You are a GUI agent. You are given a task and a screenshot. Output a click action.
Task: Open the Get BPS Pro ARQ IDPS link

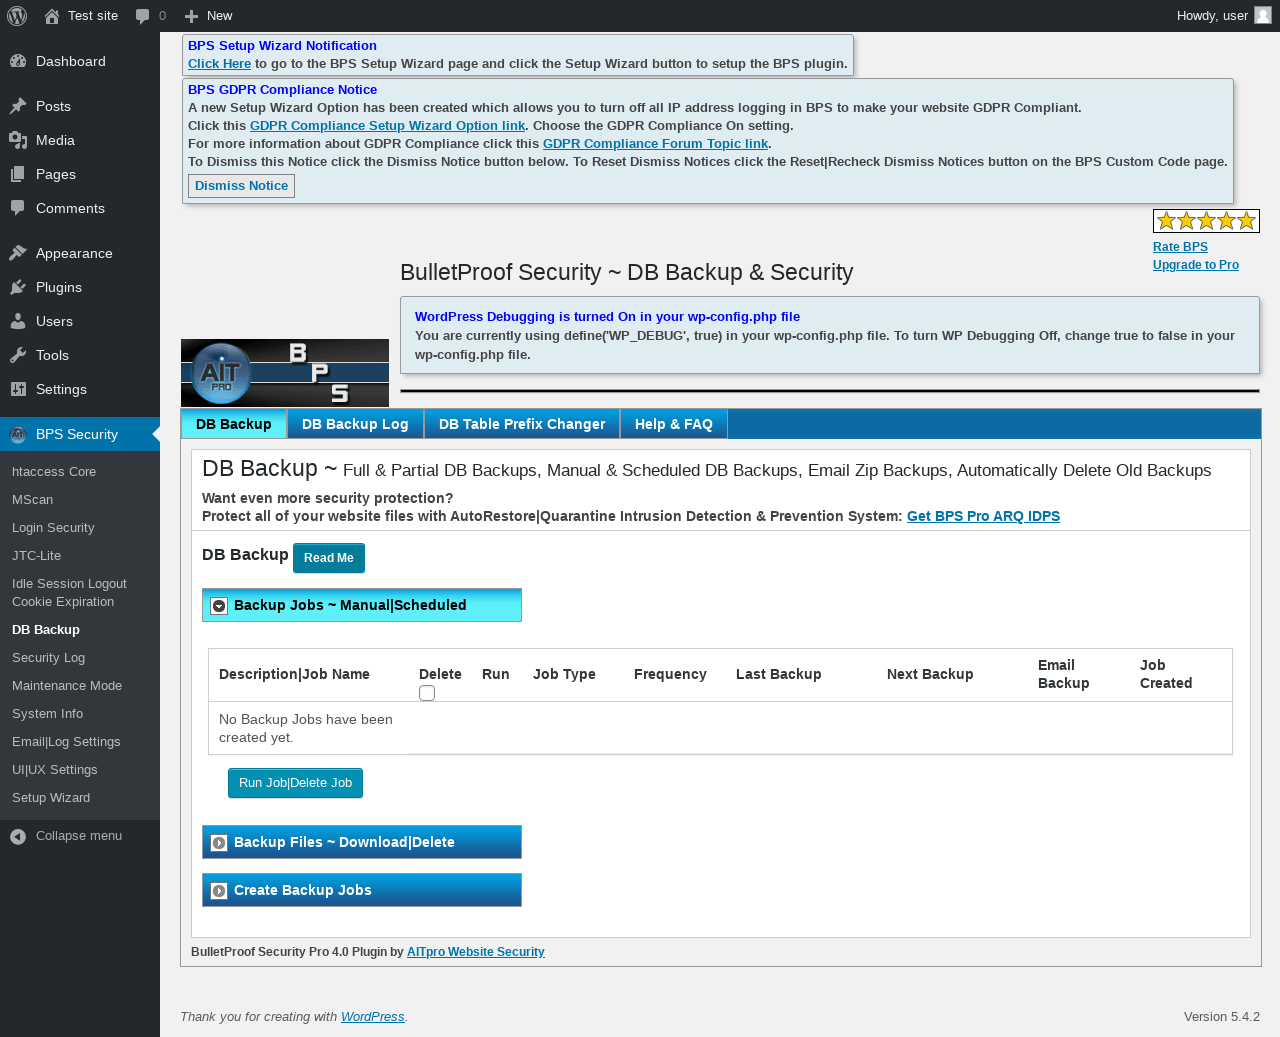pyautogui.click(x=983, y=516)
